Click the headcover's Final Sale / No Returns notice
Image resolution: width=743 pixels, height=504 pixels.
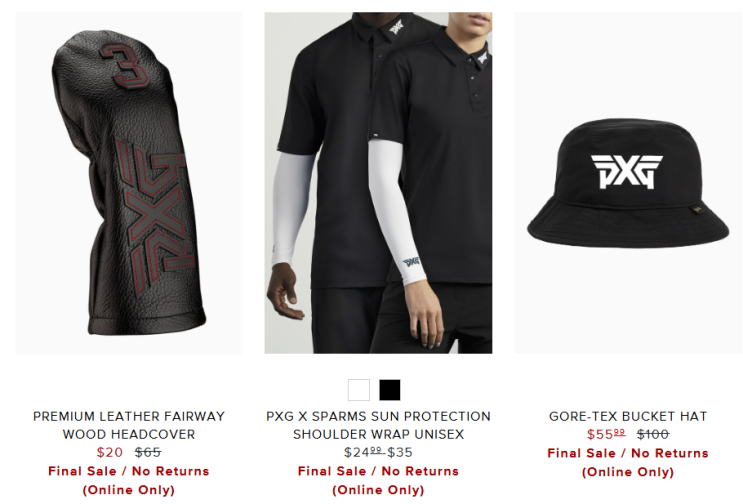point(129,471)
